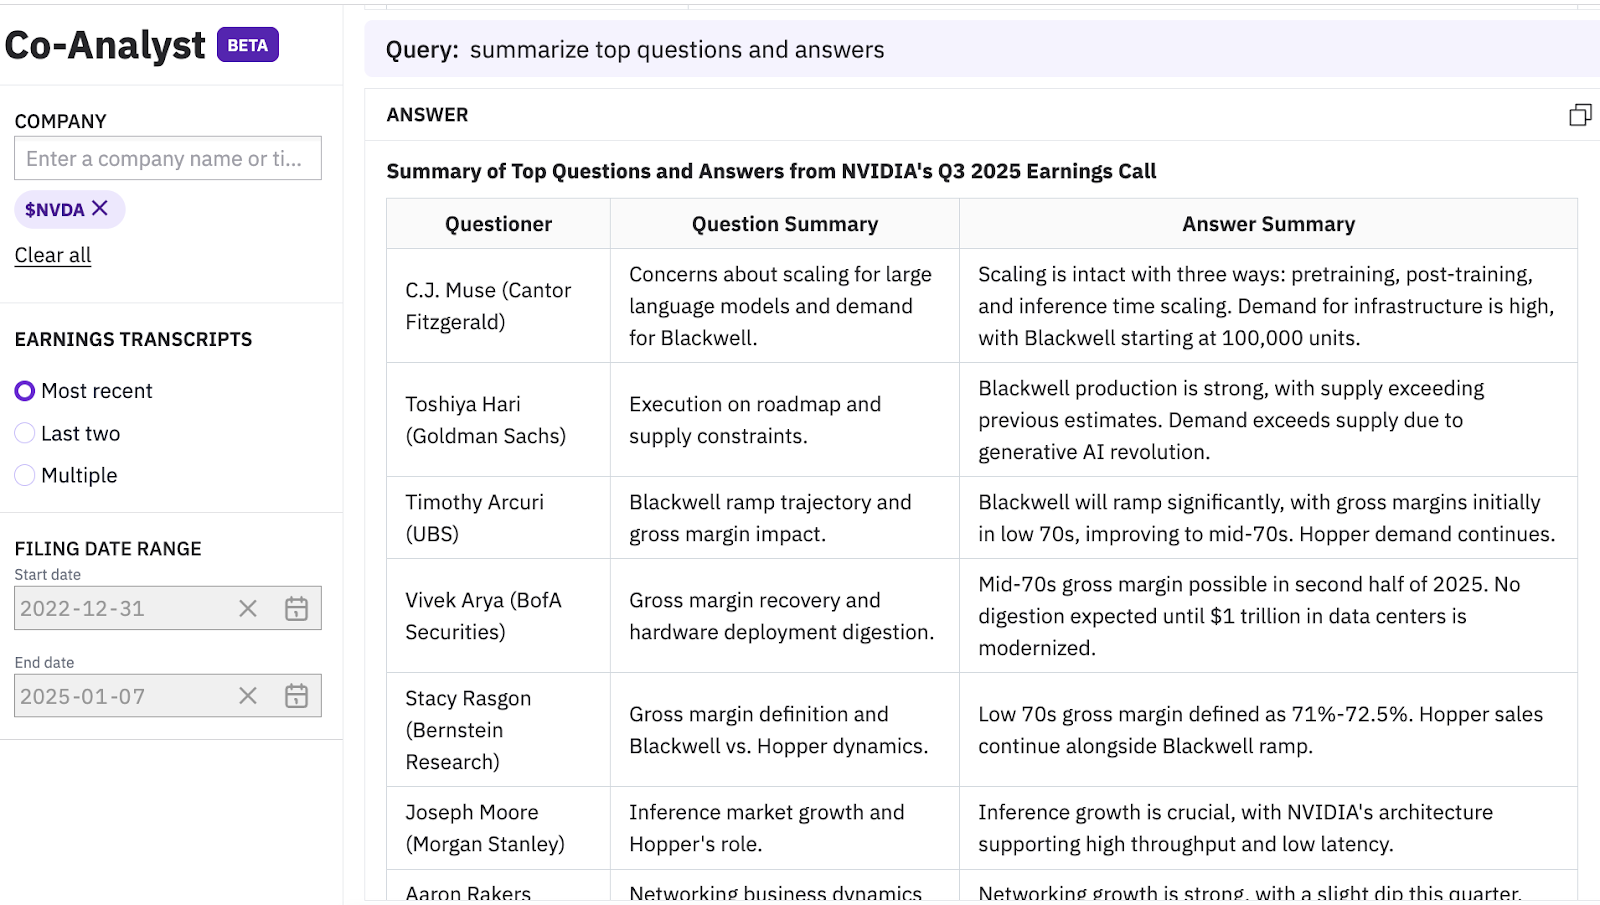Click the Start date input field

[x=120, y=608]
